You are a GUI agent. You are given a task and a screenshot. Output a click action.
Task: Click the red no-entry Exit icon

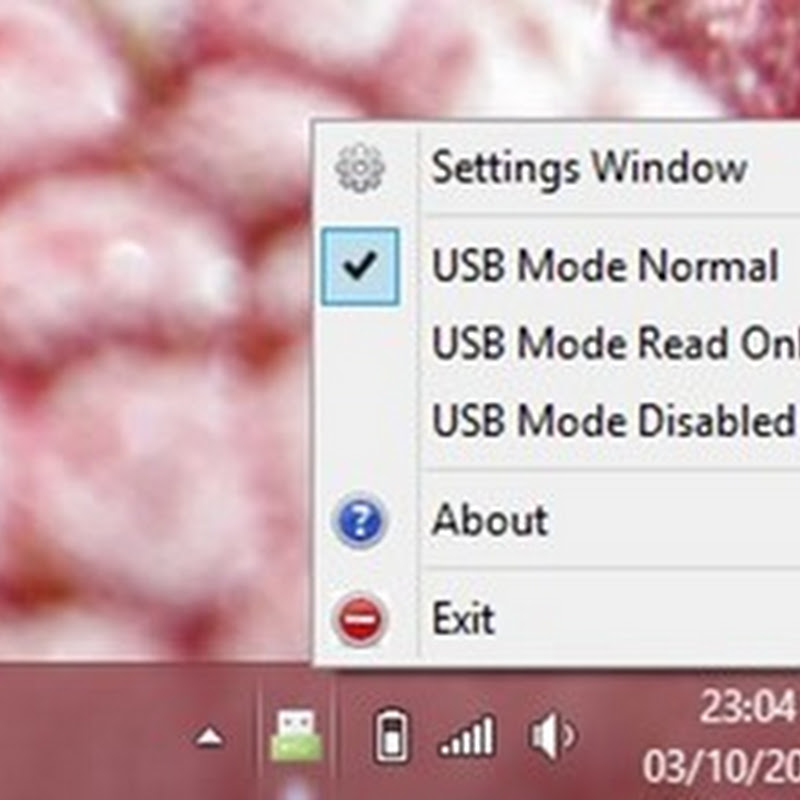click(x=359, y=619)
